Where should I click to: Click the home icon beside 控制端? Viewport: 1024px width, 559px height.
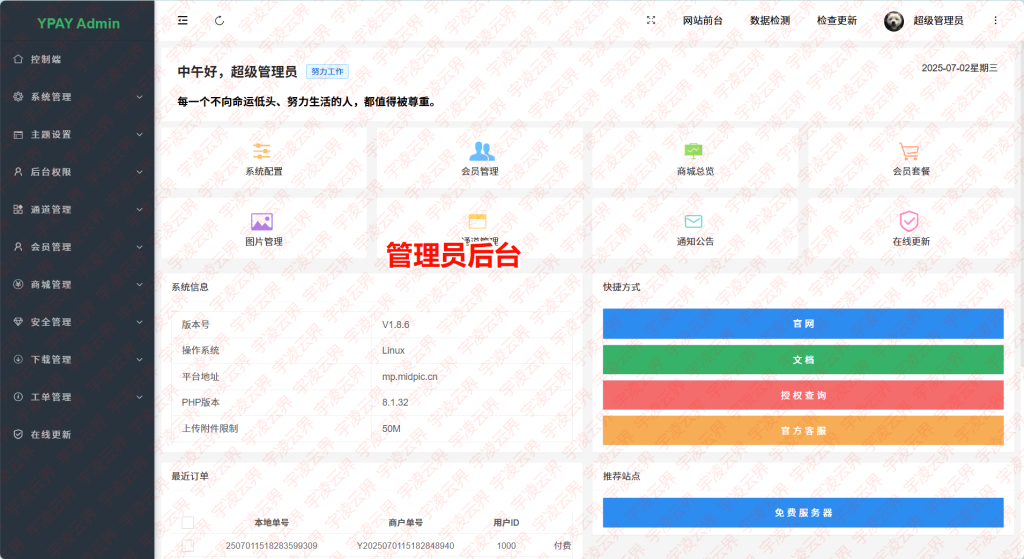(18, 59)
